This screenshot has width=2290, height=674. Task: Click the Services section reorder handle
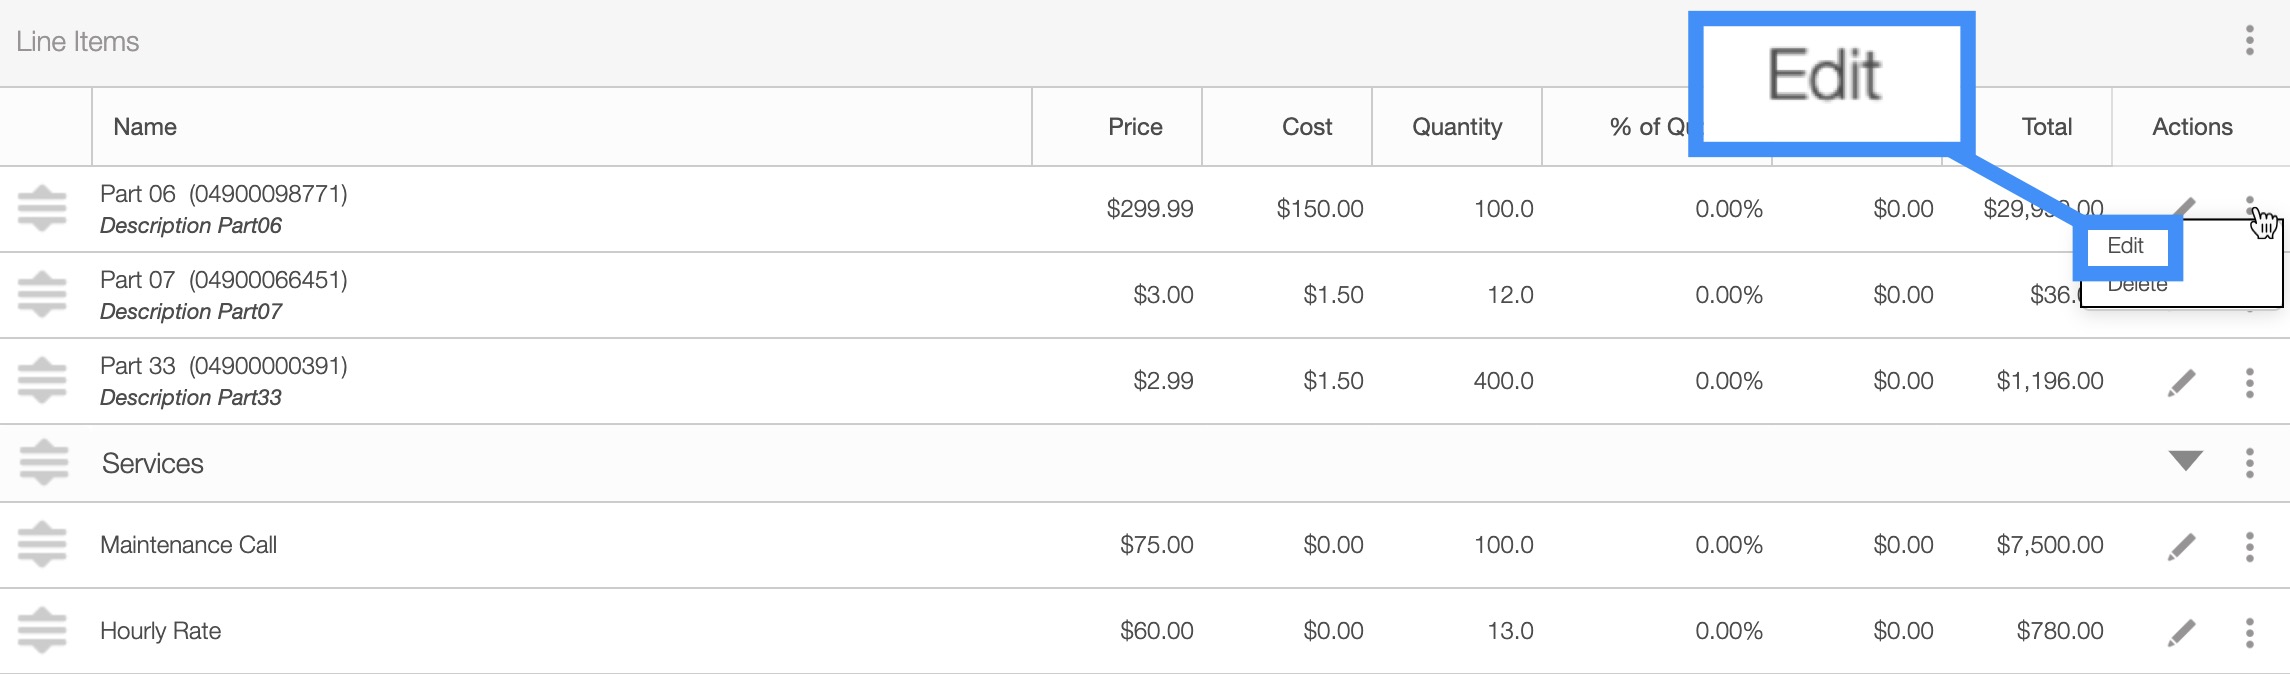point(44,463)
